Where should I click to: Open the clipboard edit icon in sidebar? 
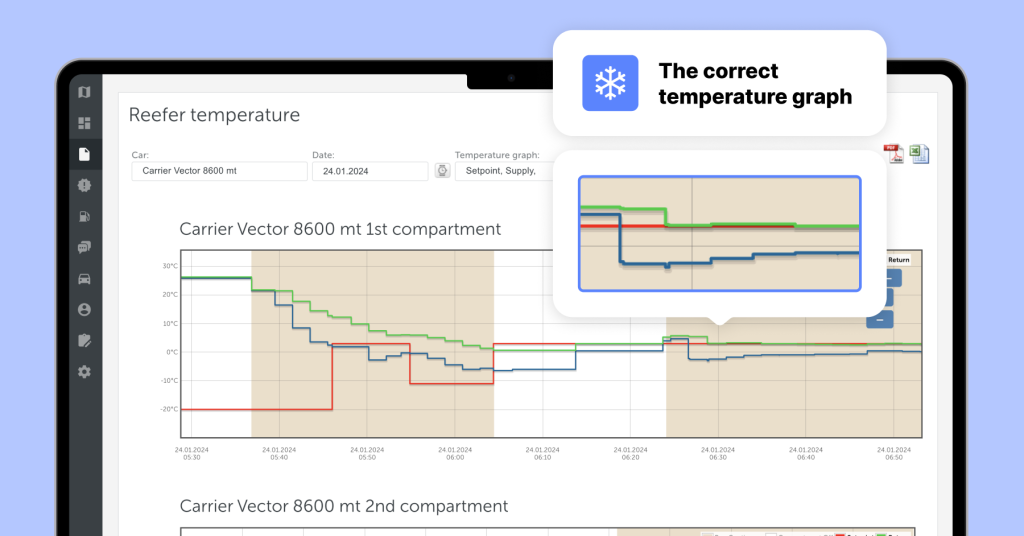point(84,341)
